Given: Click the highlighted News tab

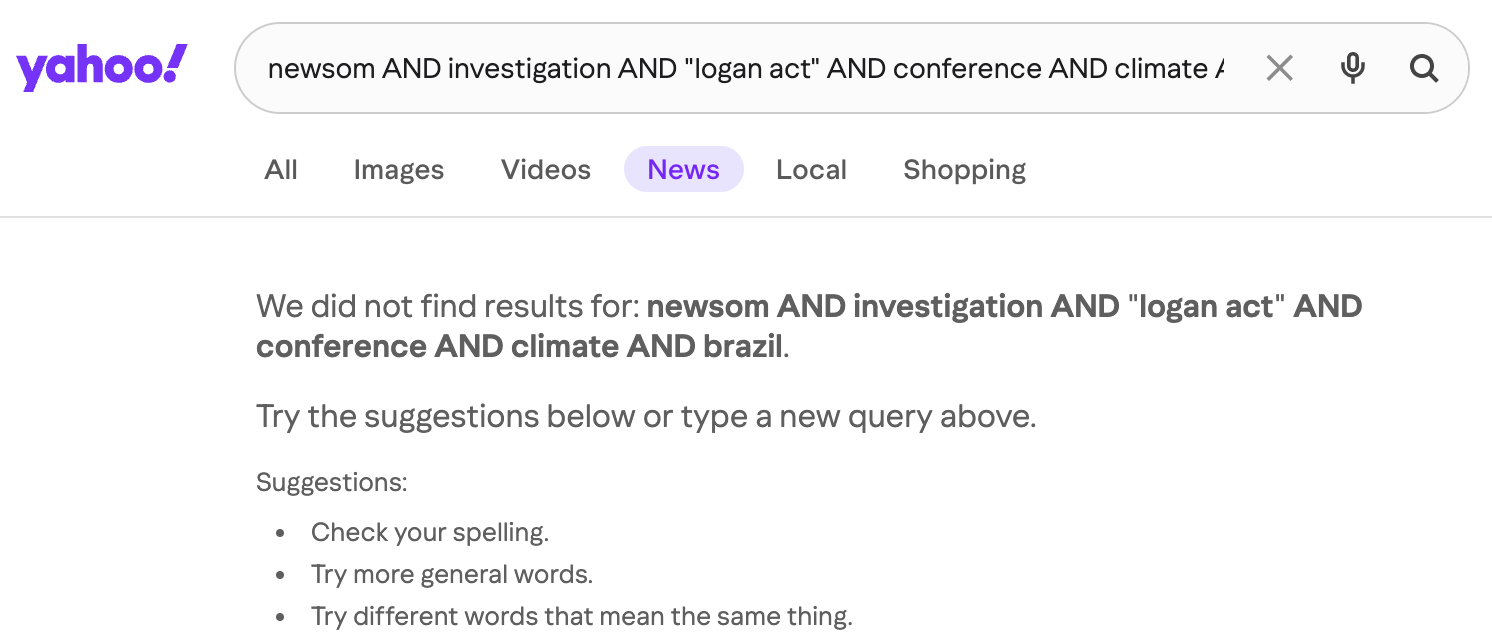Looking at the screenshot, I should (683, 170).
